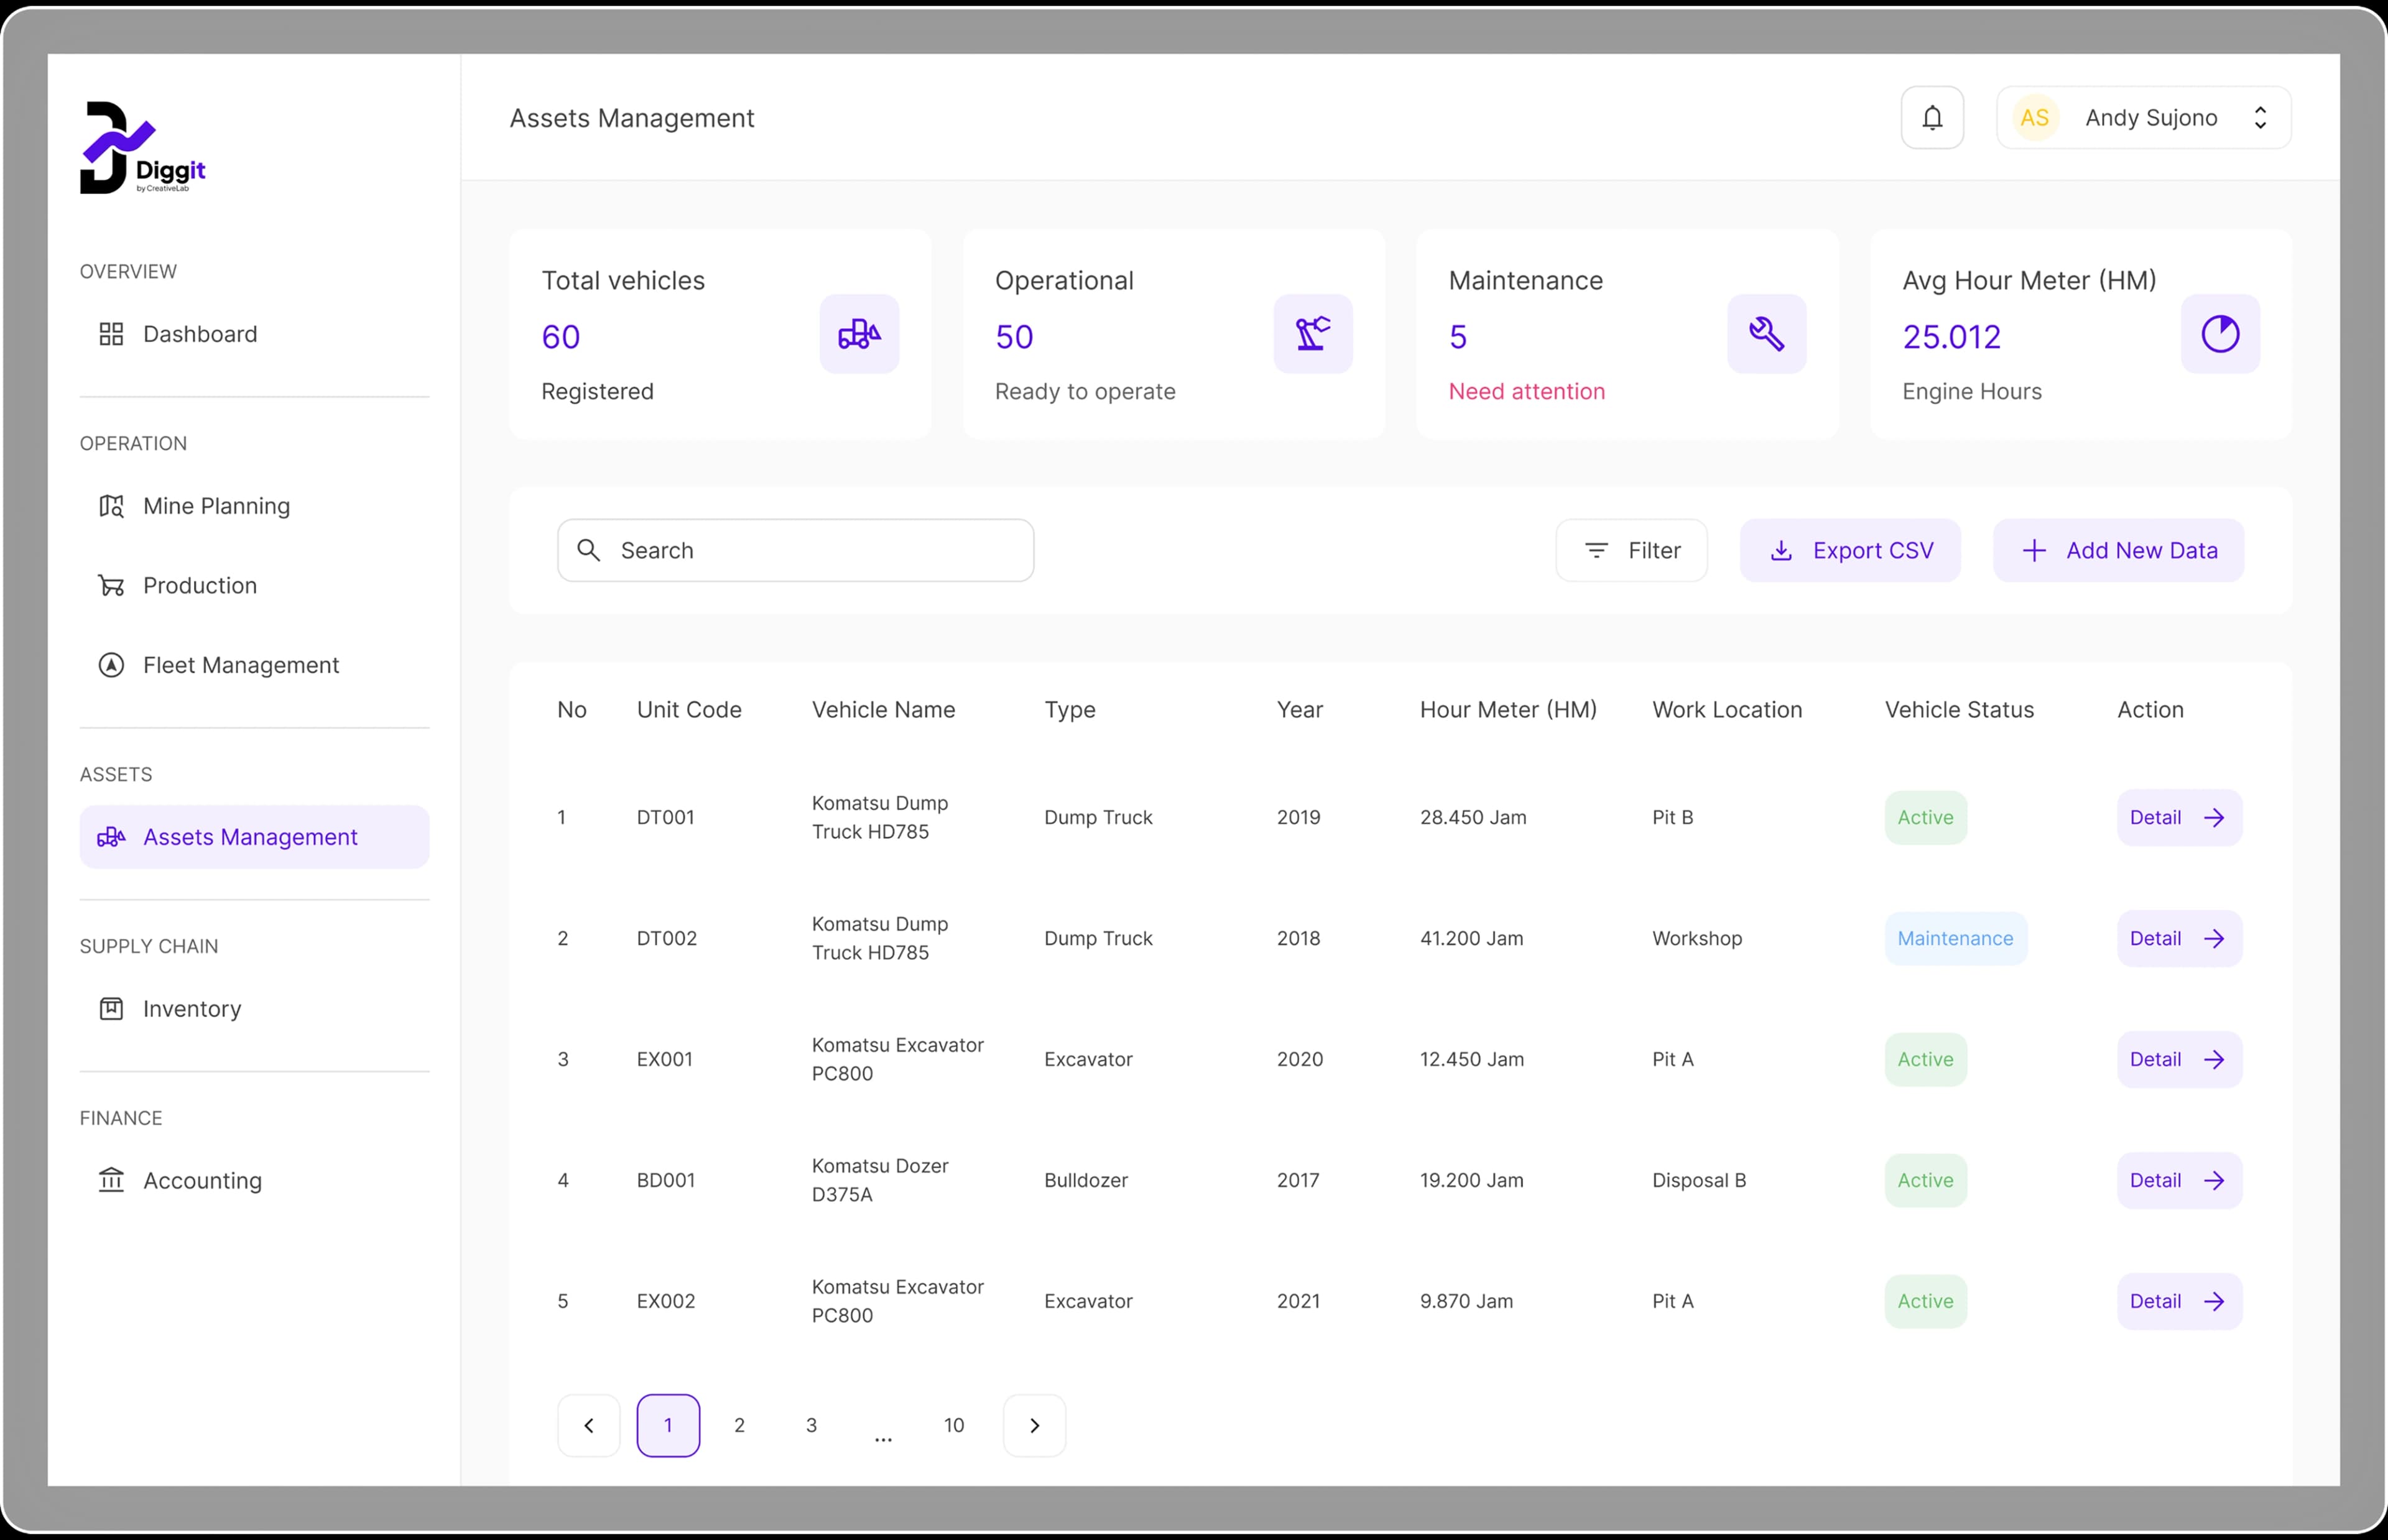Click the 25.012 engine hours value
Screen dimensions: 2388x1540
(x=1951, y=337)
